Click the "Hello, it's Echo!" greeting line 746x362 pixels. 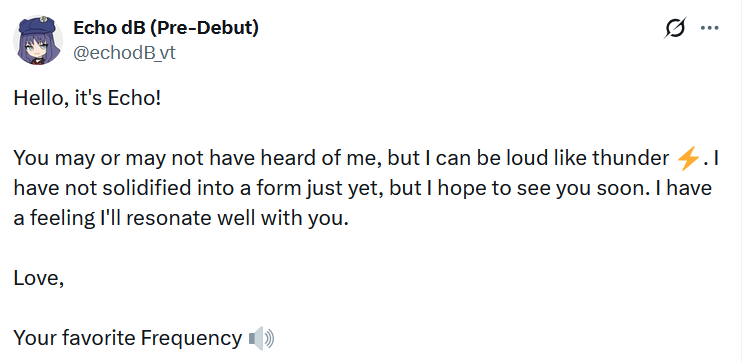coord(88,98)
